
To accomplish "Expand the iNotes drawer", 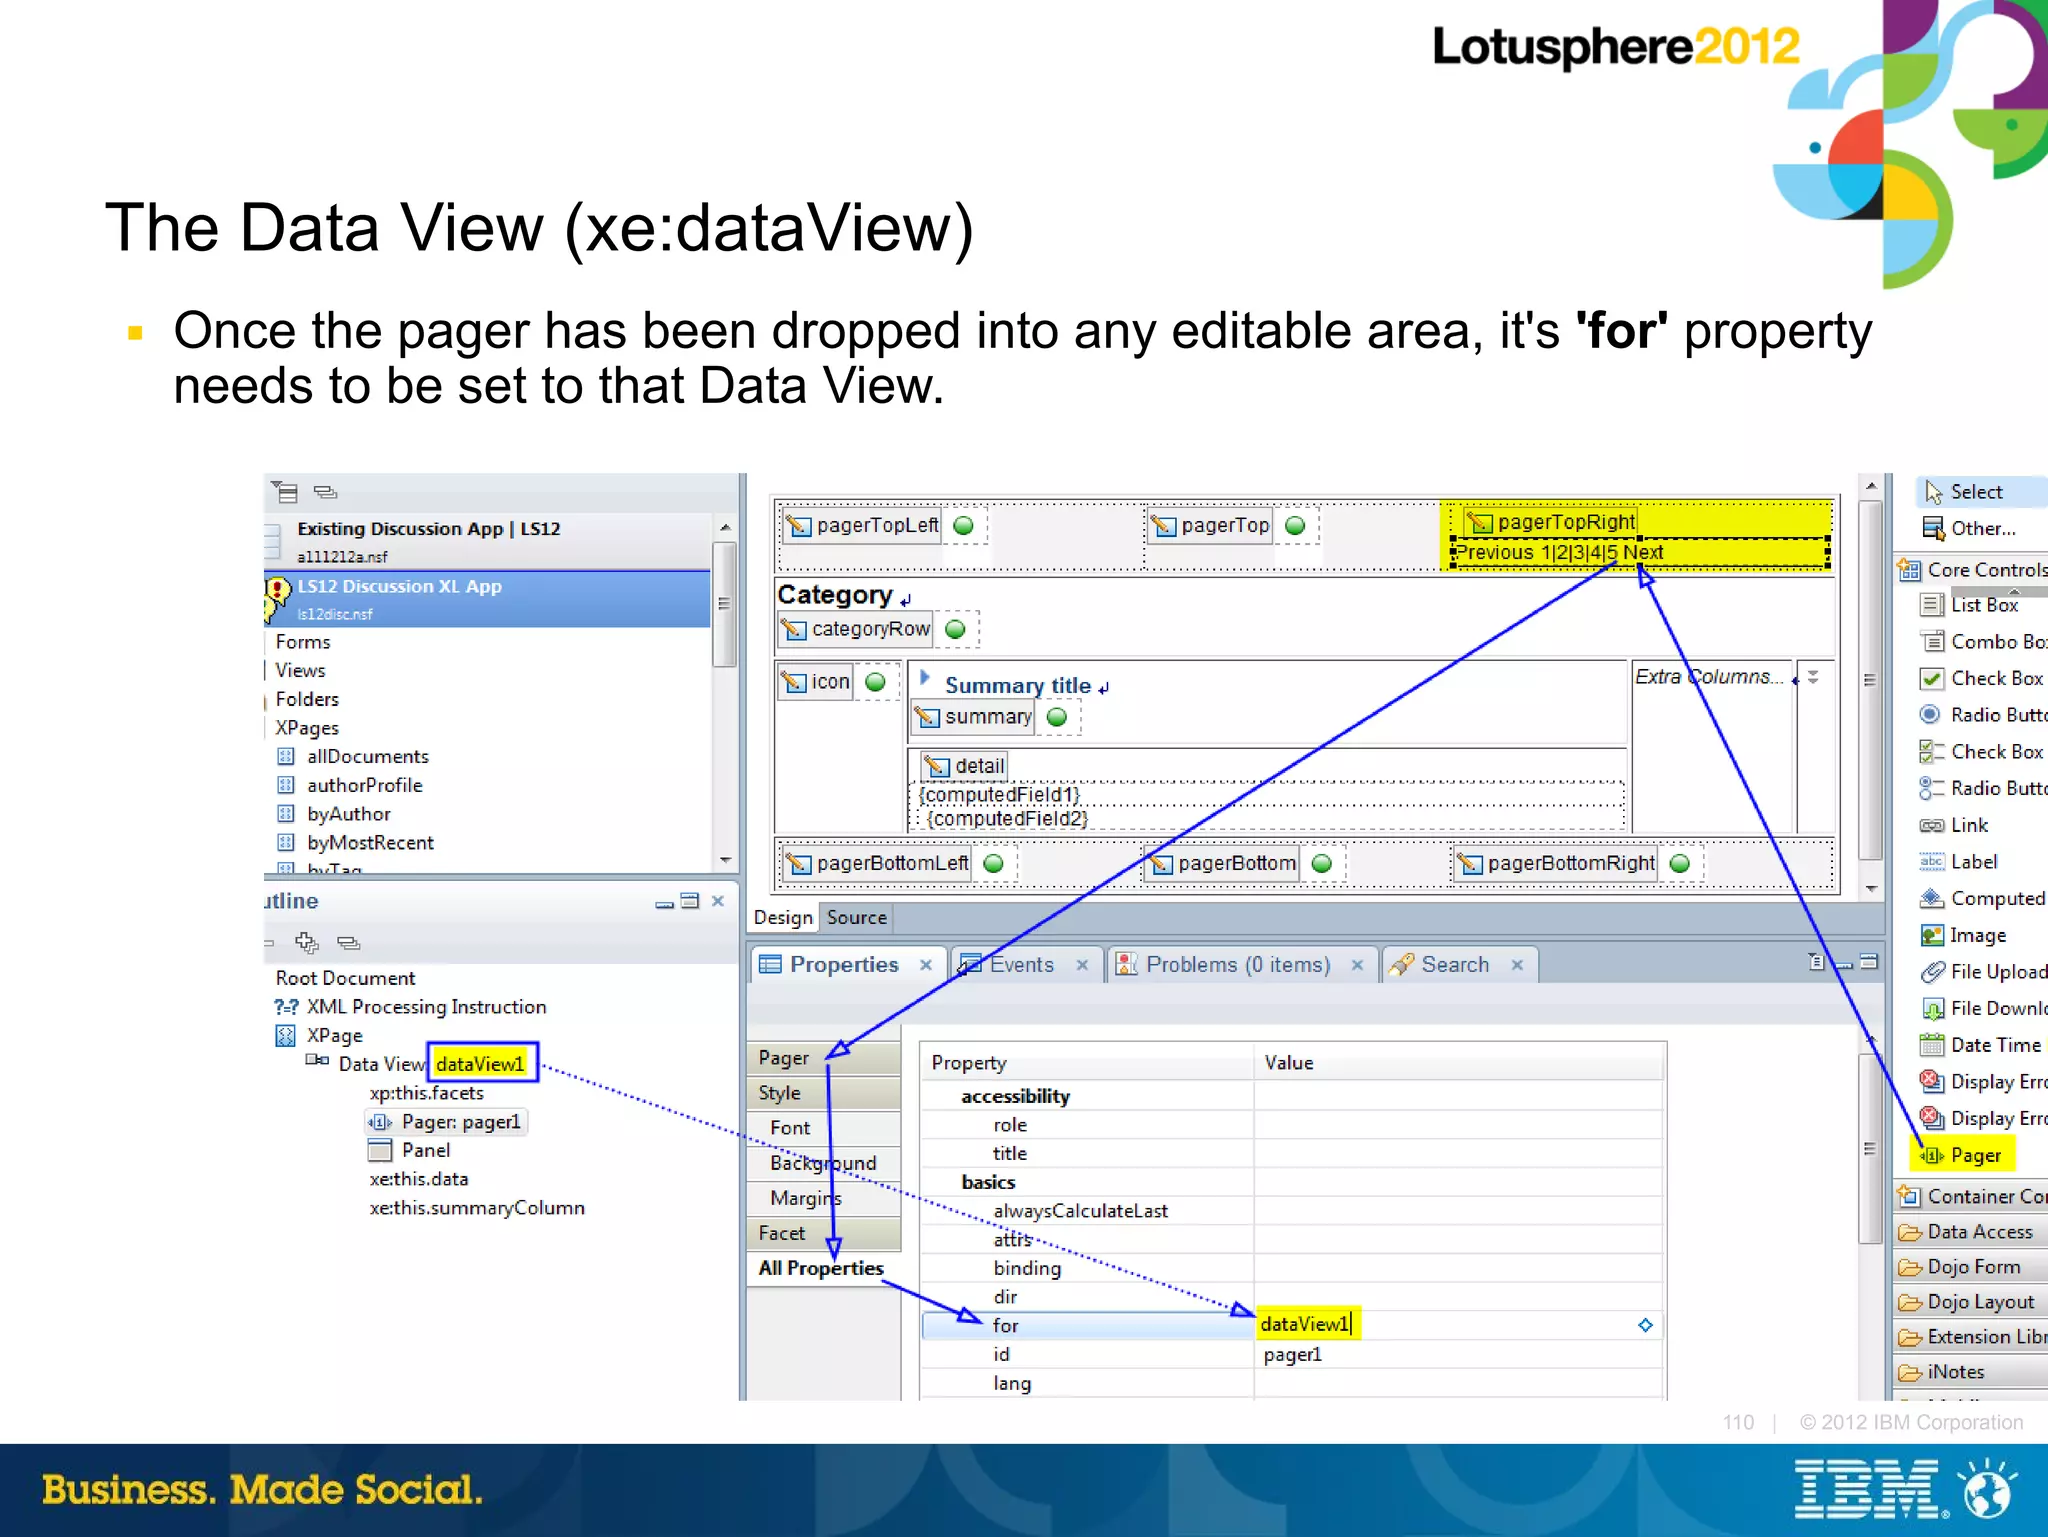I will pyautogui.click(x=1972, y=1372).
